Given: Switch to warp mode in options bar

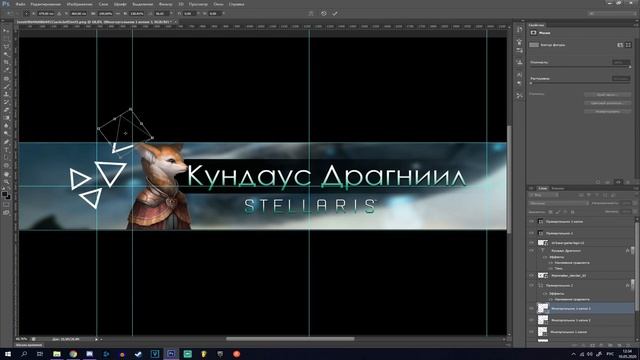Looking at the screenshot, I should [311, 13].
